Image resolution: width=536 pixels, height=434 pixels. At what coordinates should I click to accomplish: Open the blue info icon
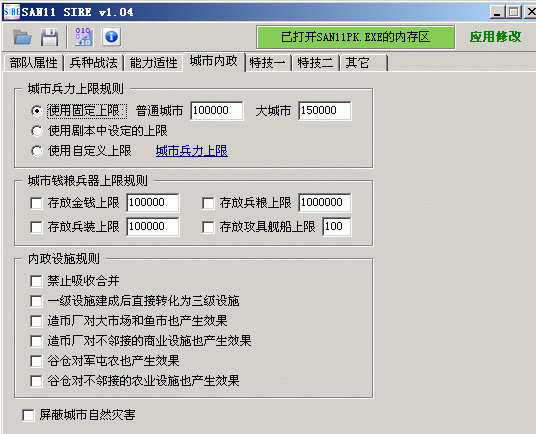(x=111, y=37)
